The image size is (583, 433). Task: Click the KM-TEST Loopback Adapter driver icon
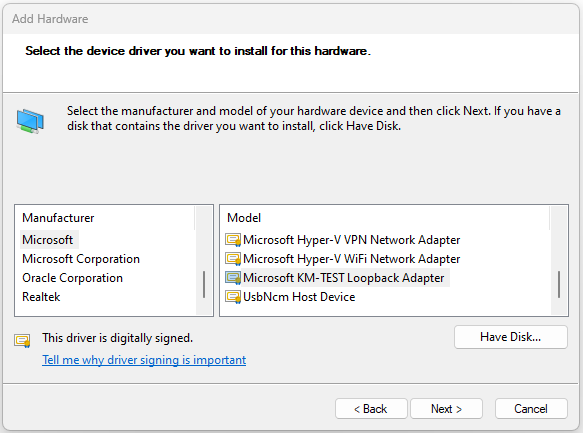coord(233,278)
